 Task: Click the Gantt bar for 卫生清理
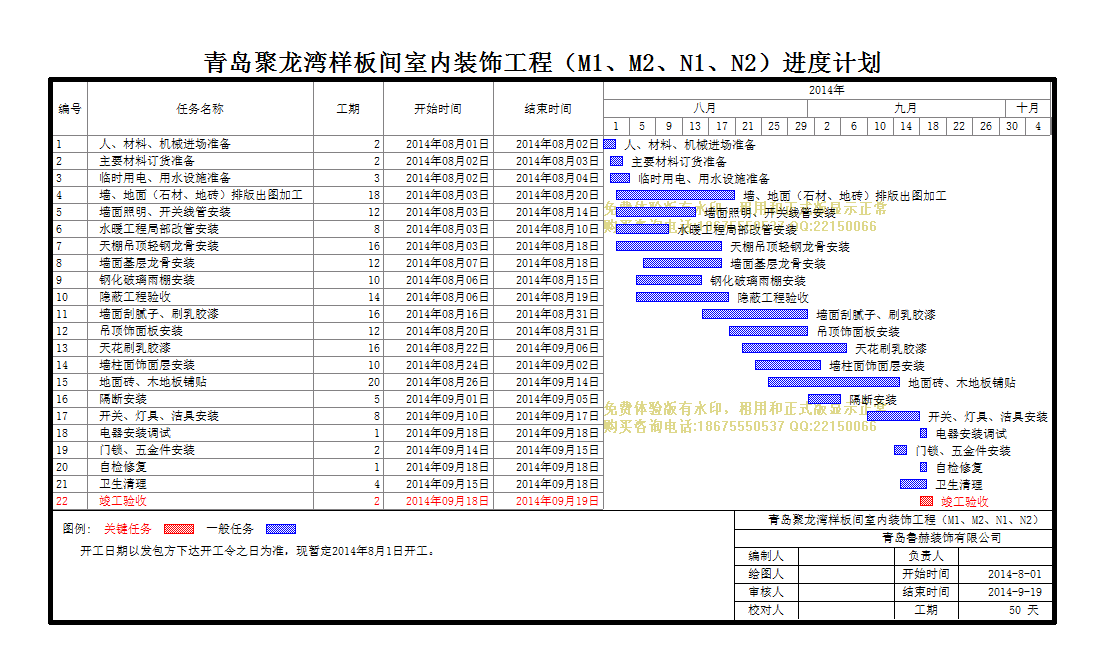click(x=913, y=484)
